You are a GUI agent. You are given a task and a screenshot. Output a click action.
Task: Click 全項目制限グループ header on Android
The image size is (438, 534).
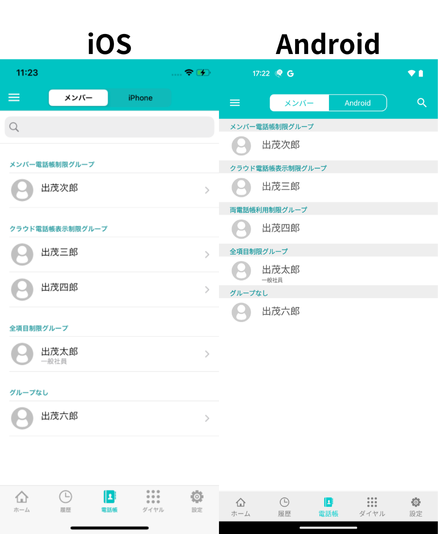[259, 251]
